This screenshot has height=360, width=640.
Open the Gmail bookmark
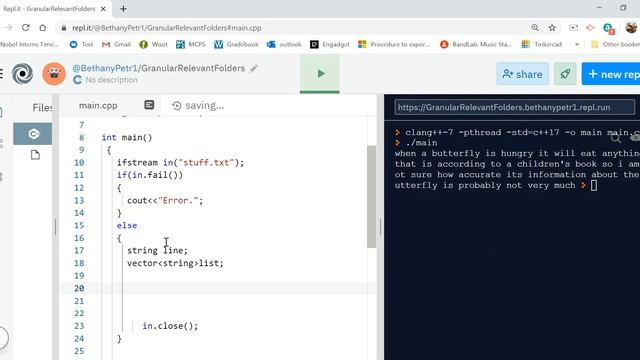point(116,44)
